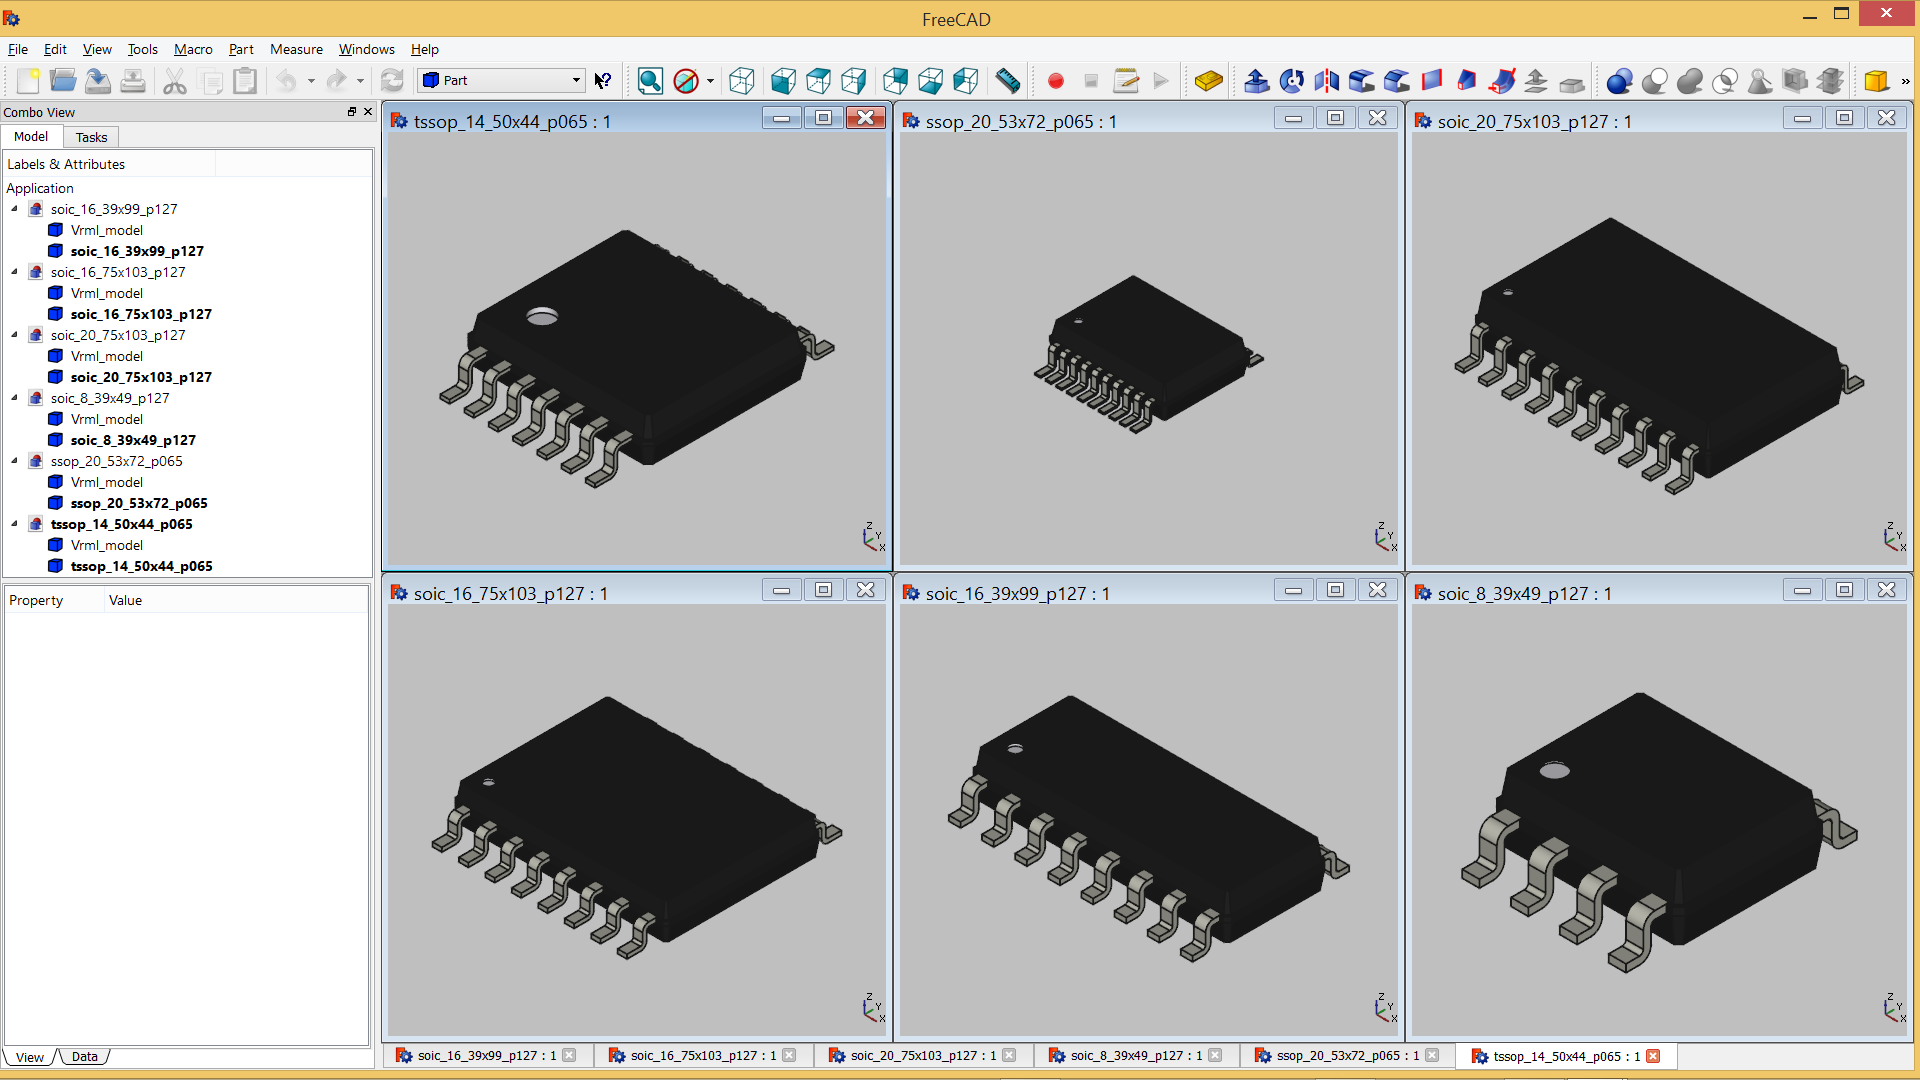The width and height of the screenshot is (1920, 1080).
Task: Start macro recording with the red button
Action: pyautogui.click(x=1055, y=81)
